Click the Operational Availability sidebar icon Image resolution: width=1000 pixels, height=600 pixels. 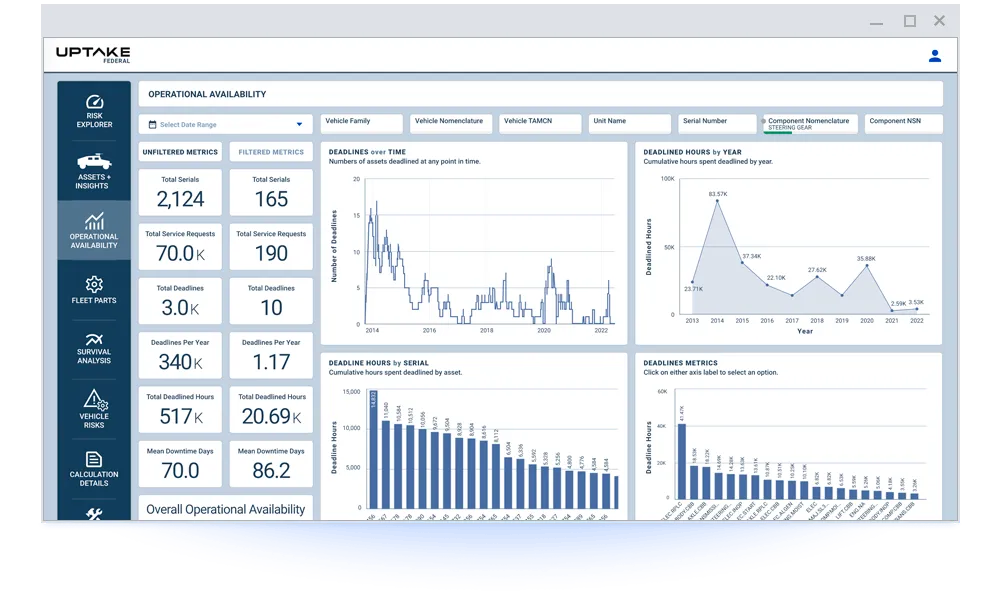coord(93,230)
